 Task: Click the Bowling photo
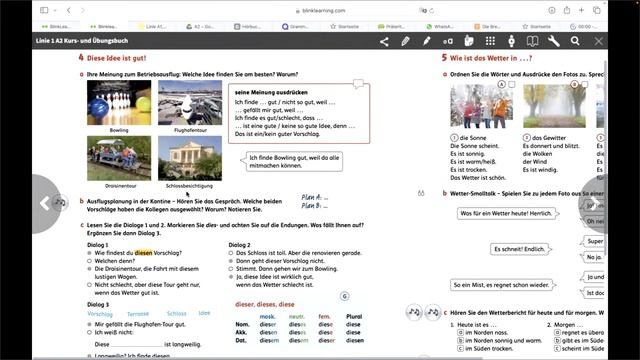pyautogui.click(x=119, y=102)
